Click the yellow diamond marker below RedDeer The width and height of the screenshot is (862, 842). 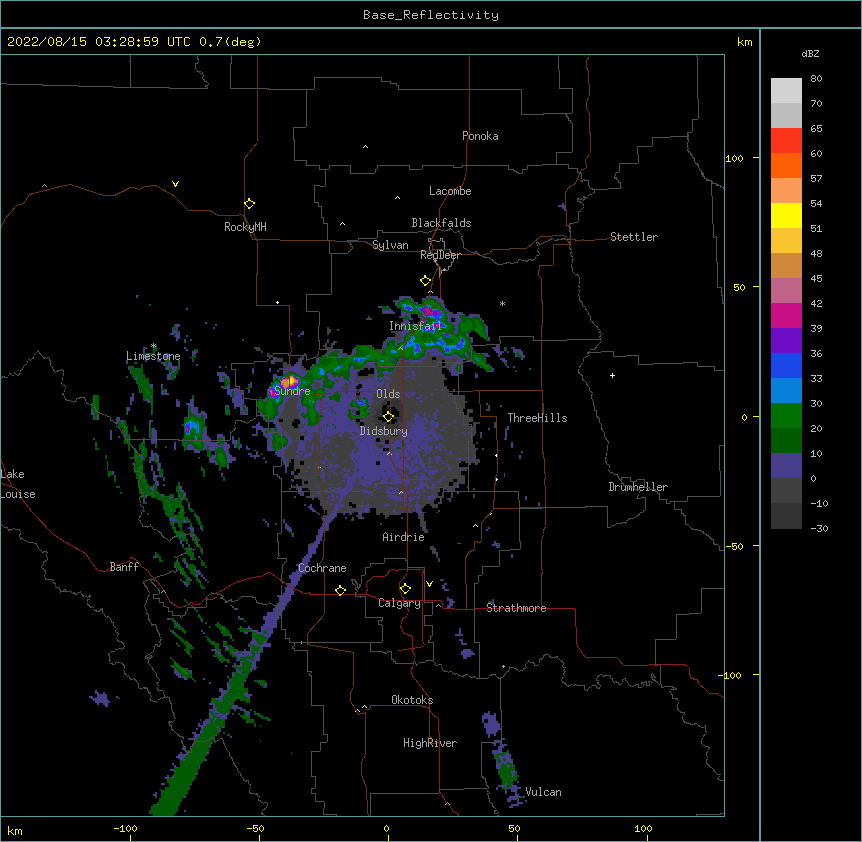[x=426, y=281]
